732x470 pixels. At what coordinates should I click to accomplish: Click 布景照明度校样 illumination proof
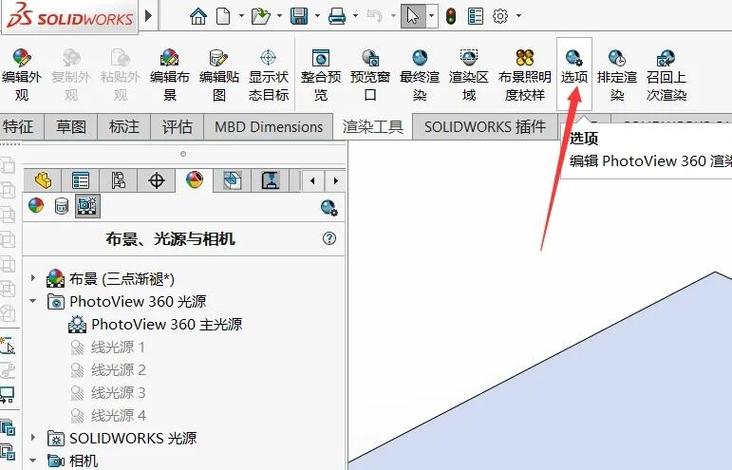pyautogui.click(x=525, y=75)
